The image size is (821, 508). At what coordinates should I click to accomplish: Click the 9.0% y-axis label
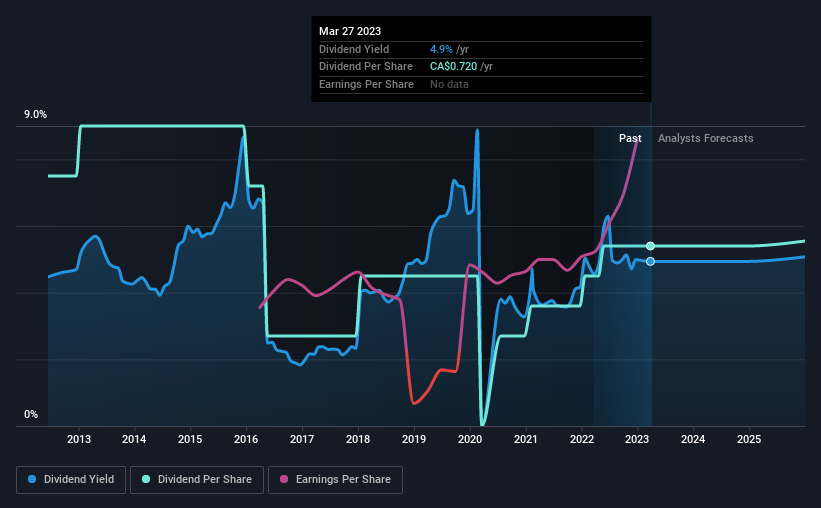35,115
